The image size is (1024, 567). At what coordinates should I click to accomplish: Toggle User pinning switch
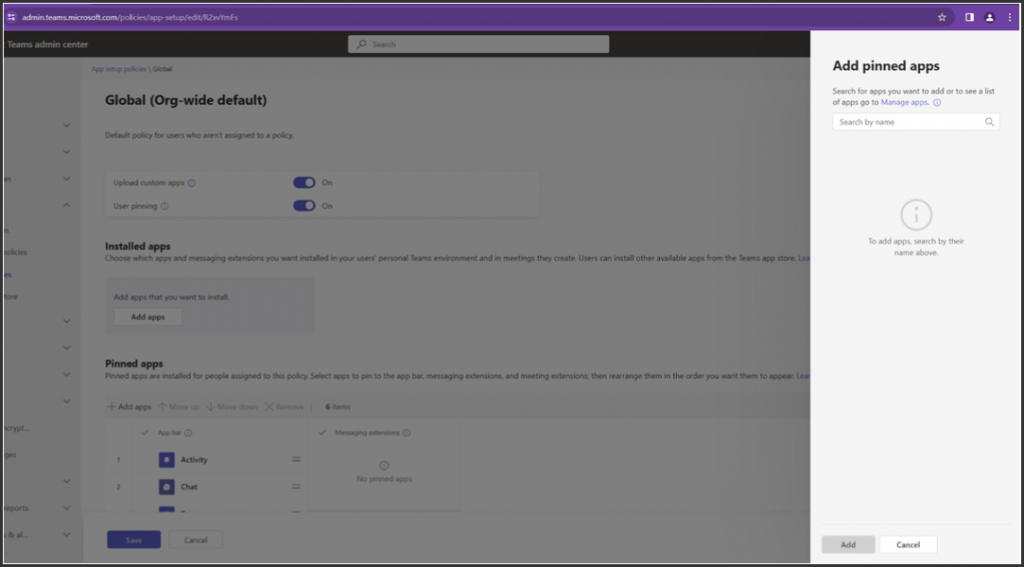coord(304,206)
